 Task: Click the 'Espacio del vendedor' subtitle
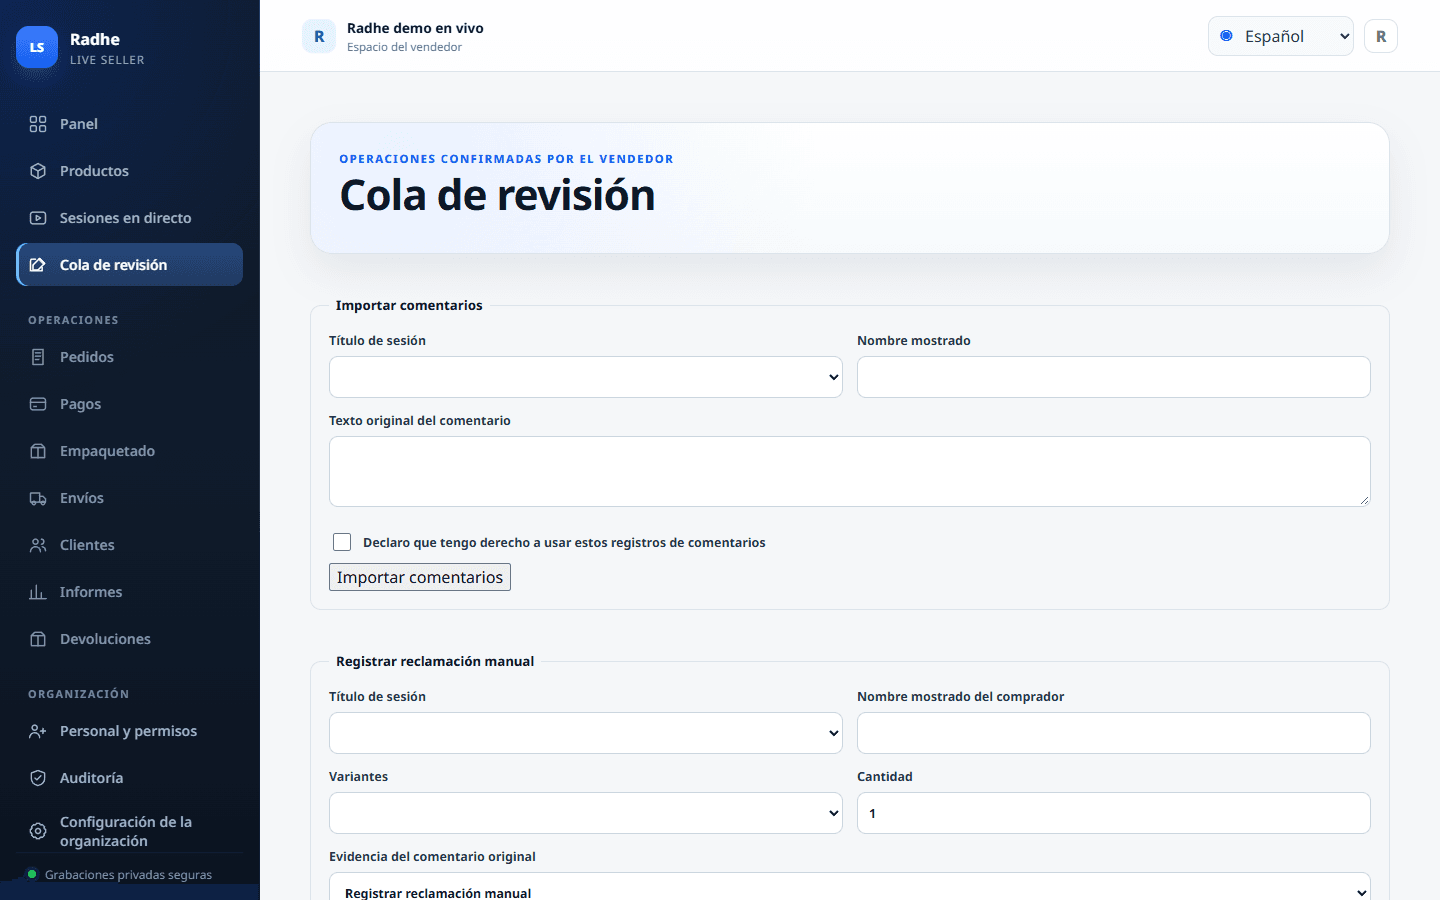point(404,47)
